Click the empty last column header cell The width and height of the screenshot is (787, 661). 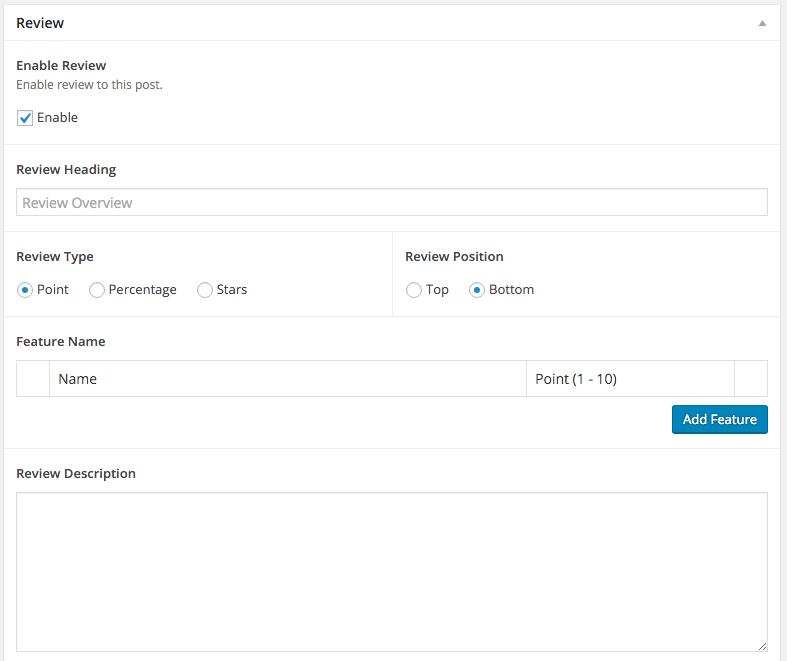751,379
